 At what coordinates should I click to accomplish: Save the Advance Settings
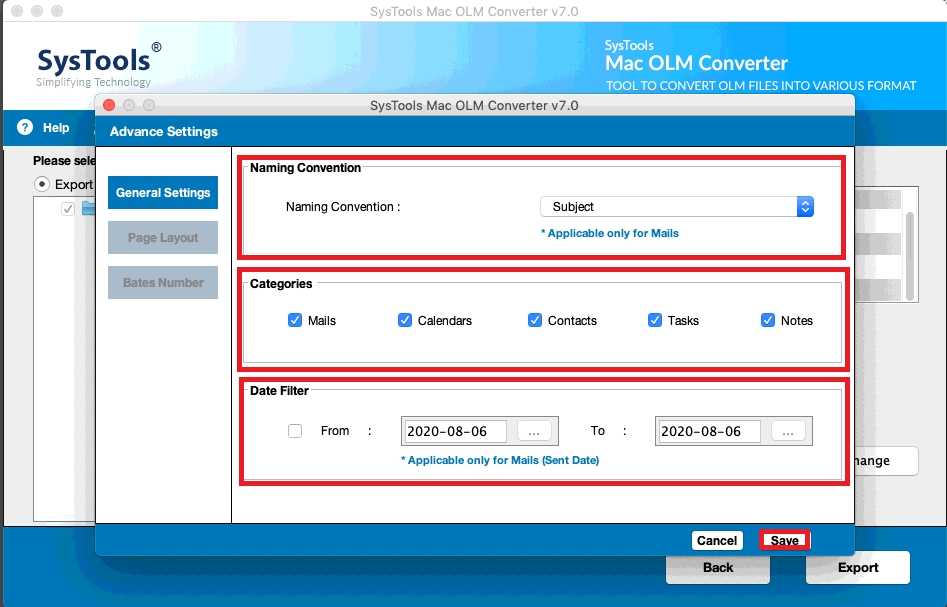pos(785,541)
